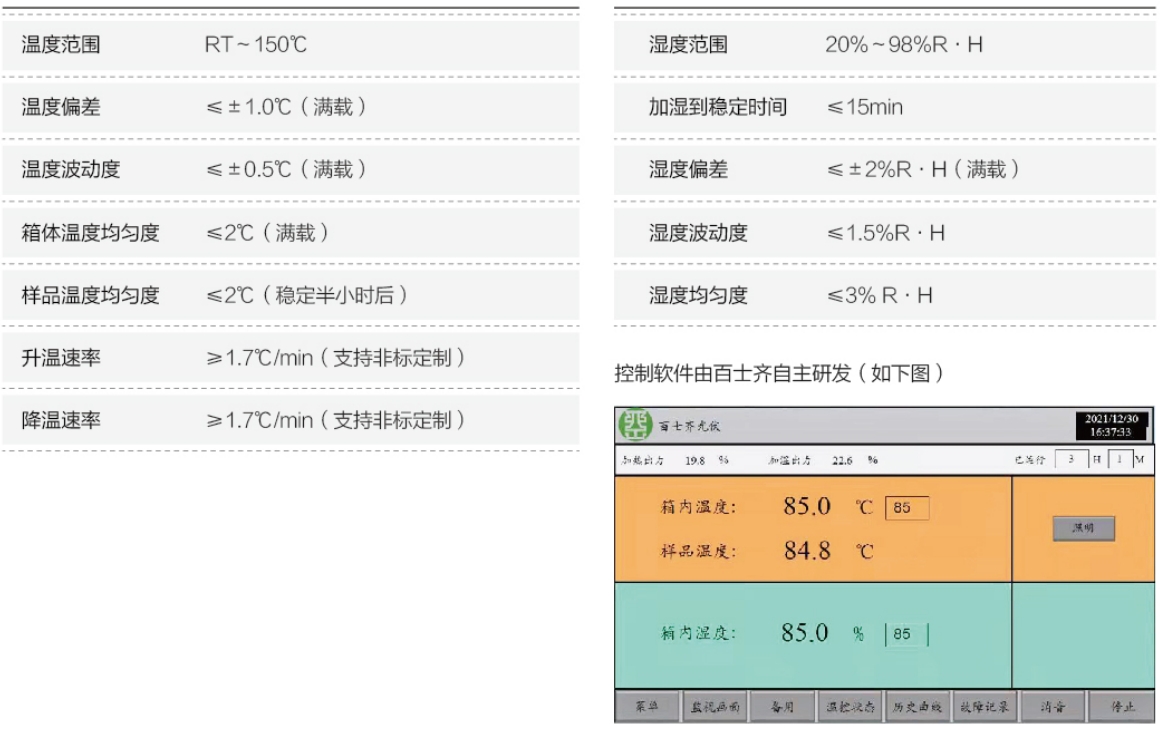Image resolution: width=1160 pixels, height=731 pixels.
Task: Mute the alarm with 消音
Action: coord(1052,706)
